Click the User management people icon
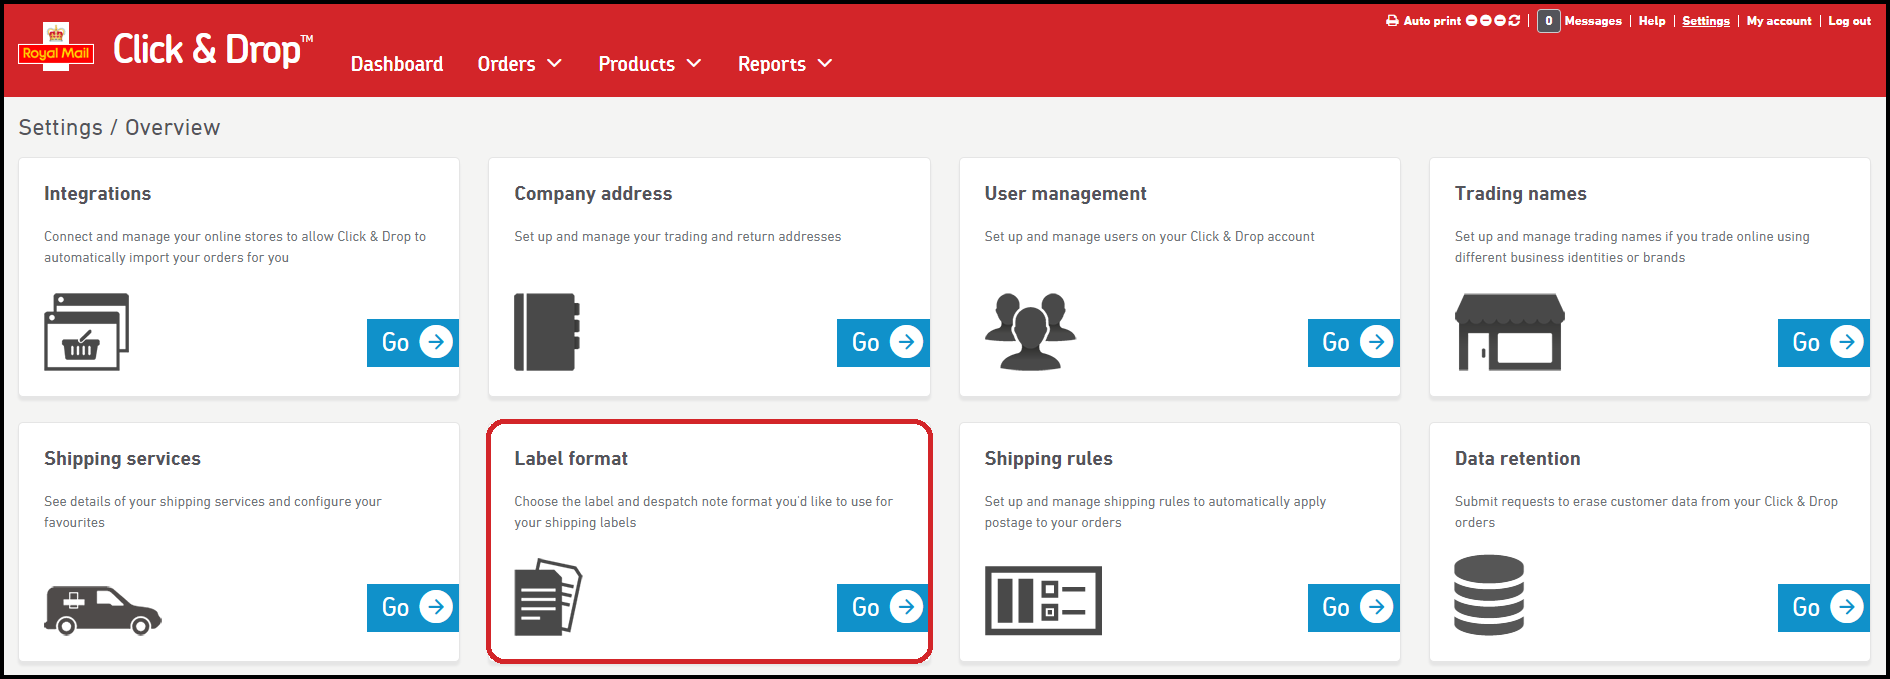 pyautogui.click(x=1030, y=332)
